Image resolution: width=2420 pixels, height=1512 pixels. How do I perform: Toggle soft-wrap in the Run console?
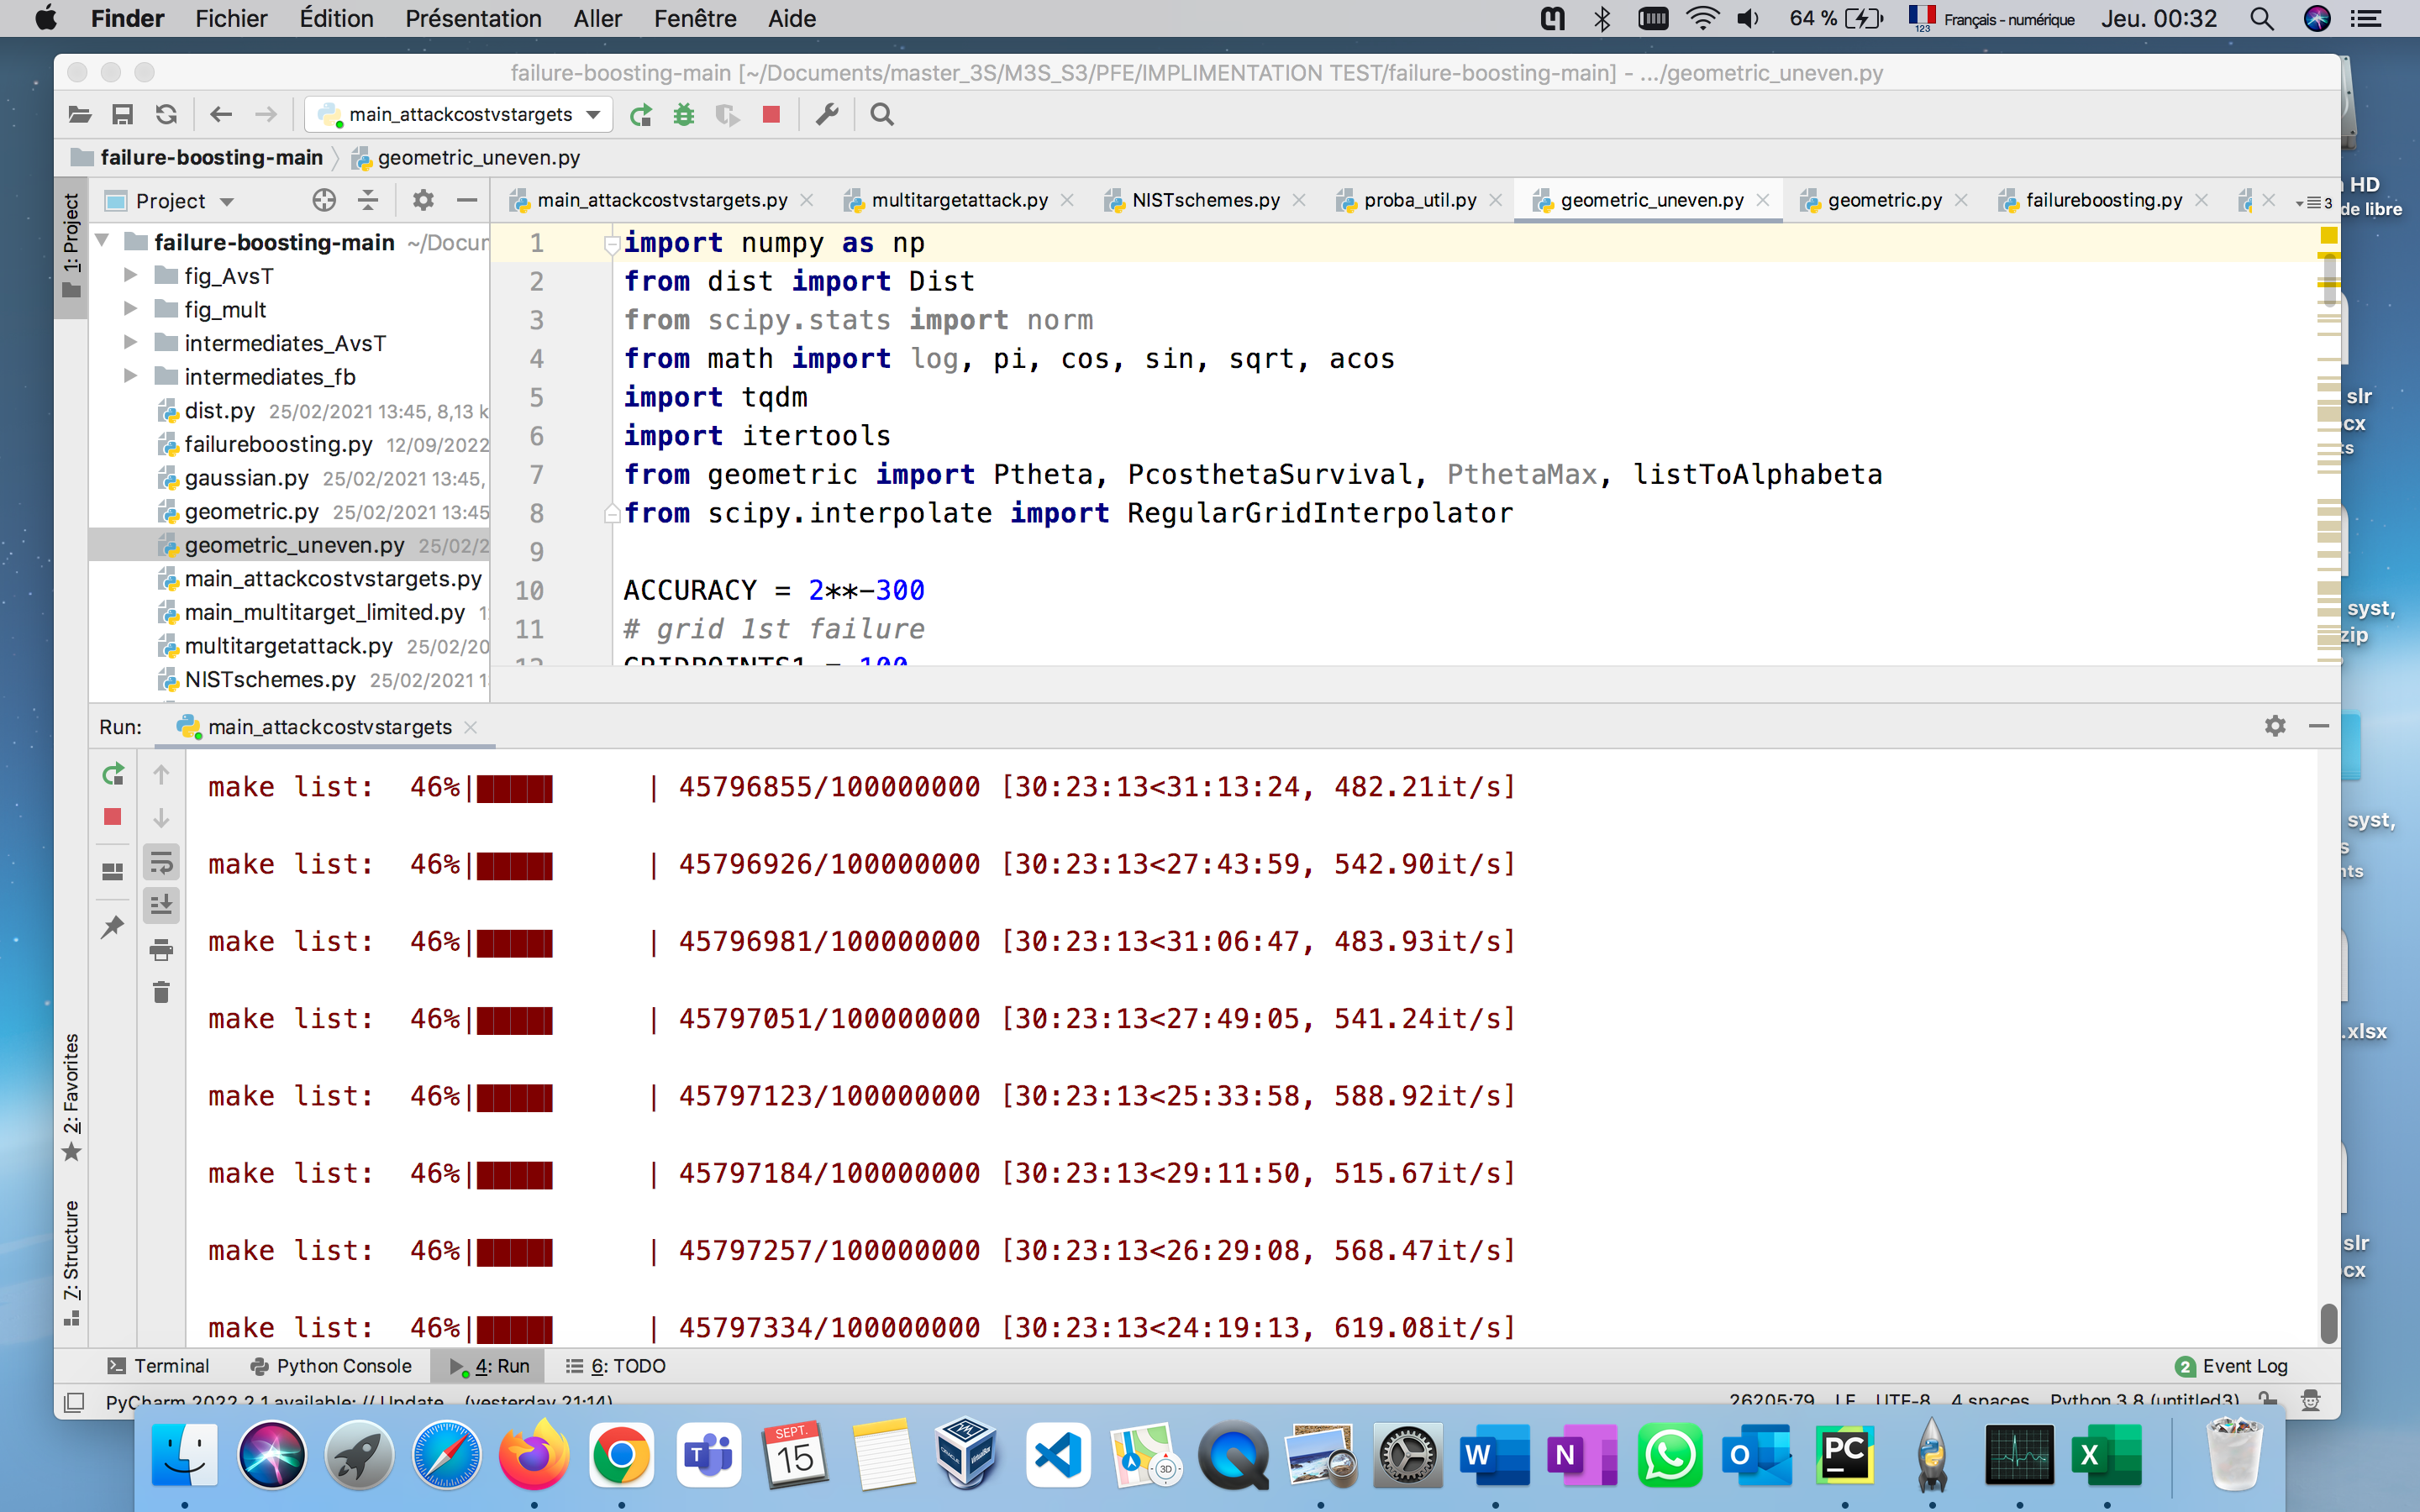(x=161, y=862)
